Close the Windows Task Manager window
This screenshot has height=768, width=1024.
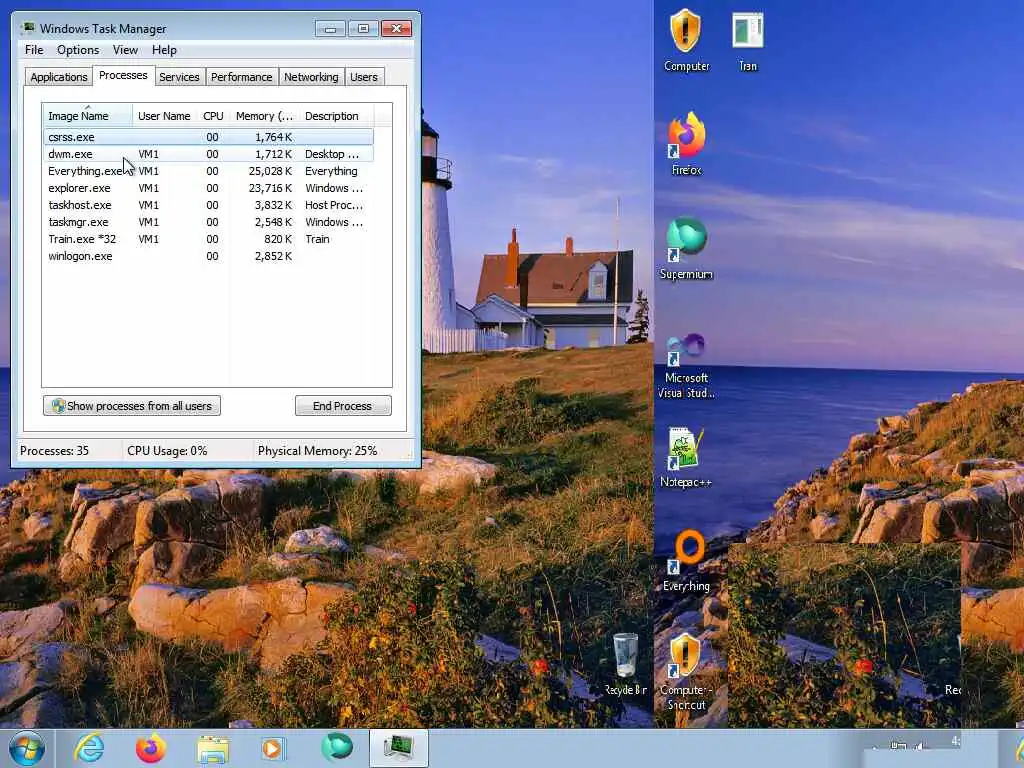tap(396, 29)
